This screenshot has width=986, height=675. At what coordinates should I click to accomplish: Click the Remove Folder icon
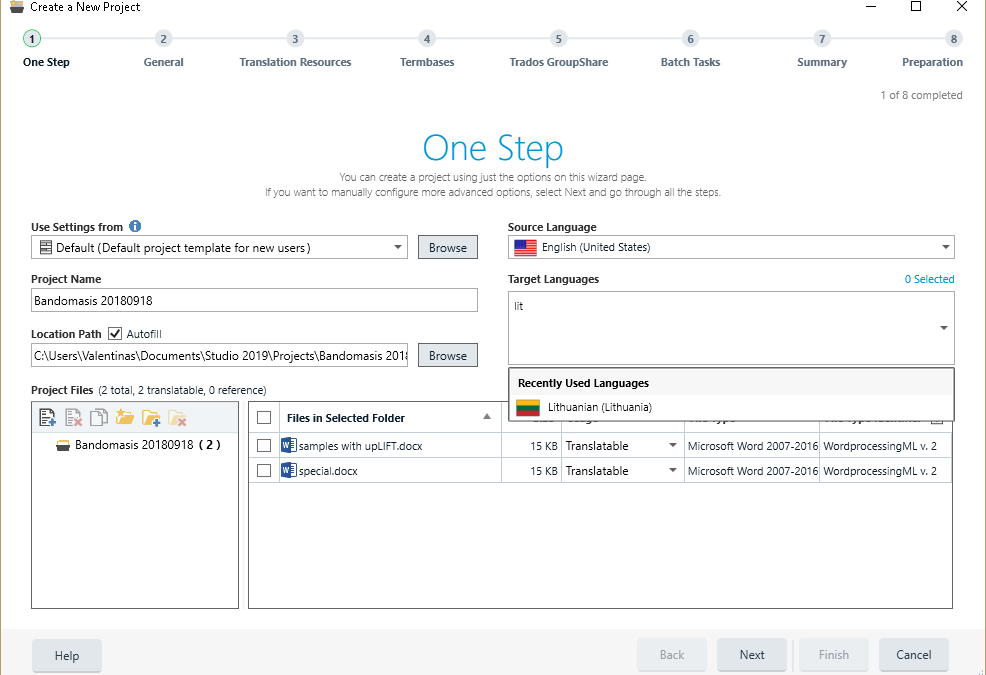[x=177, y=418]
